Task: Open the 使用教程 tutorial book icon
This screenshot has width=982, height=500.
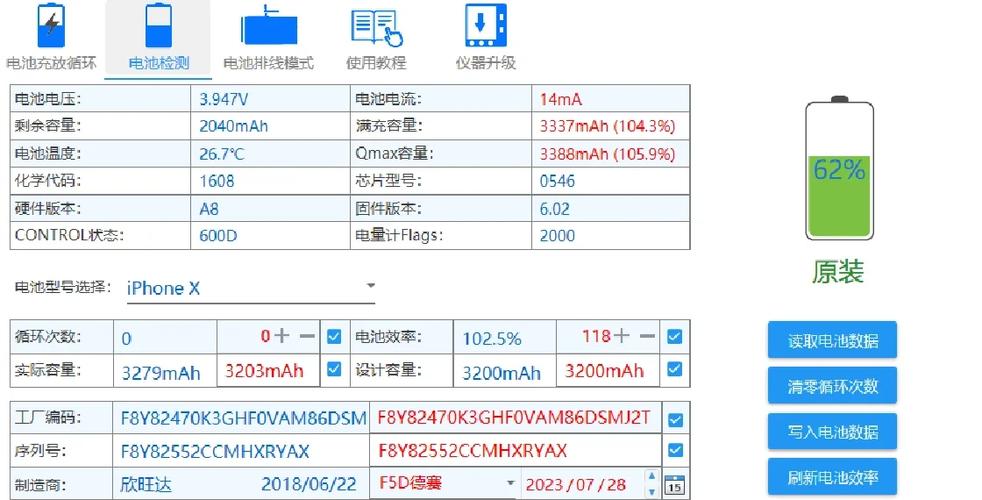Action: tap(376, 28)
